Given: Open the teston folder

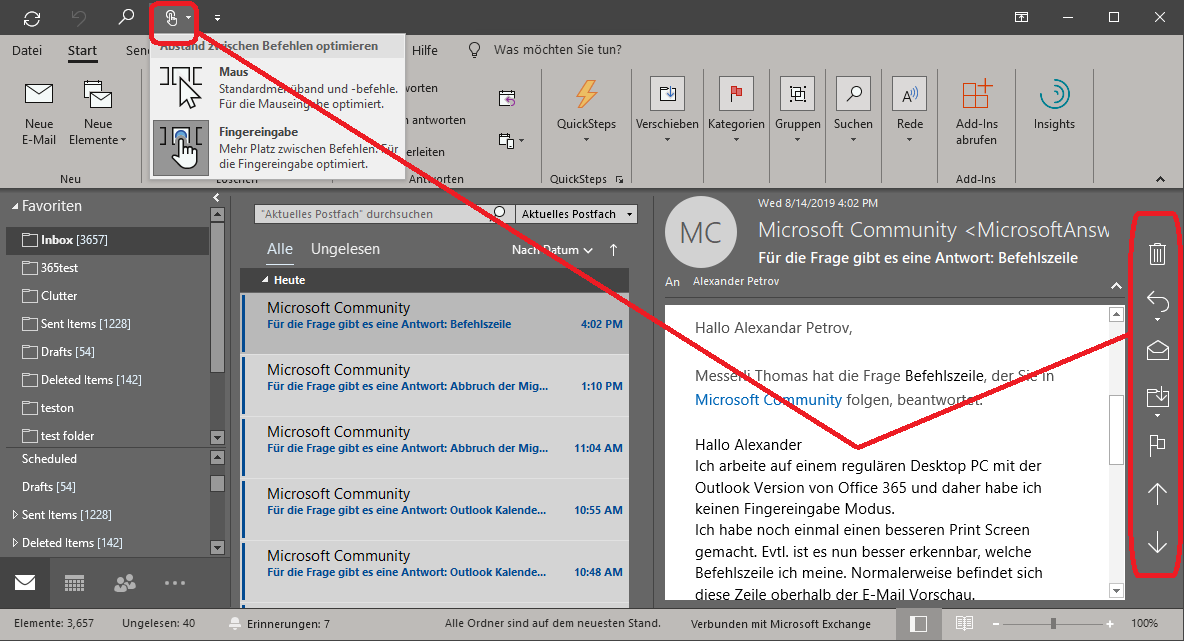Looking at the screenshot, I should tap(48, 408).
